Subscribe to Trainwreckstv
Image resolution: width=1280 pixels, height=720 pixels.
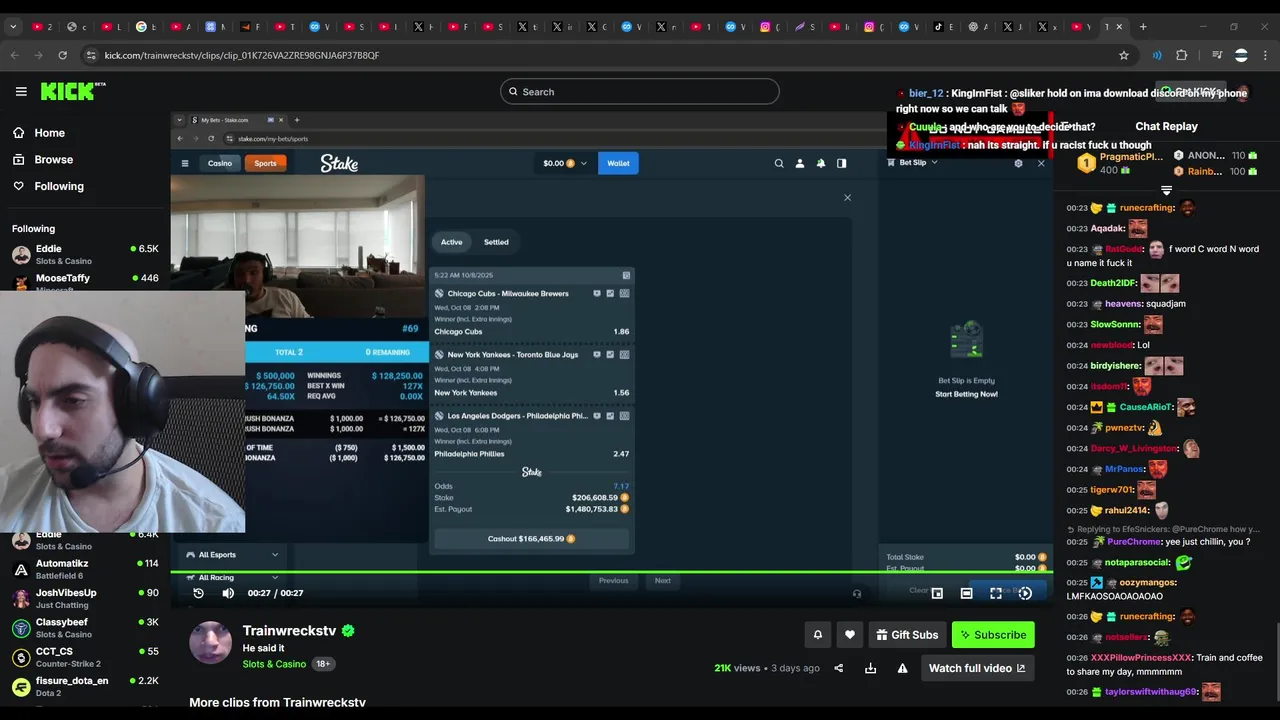coord(993,634)
